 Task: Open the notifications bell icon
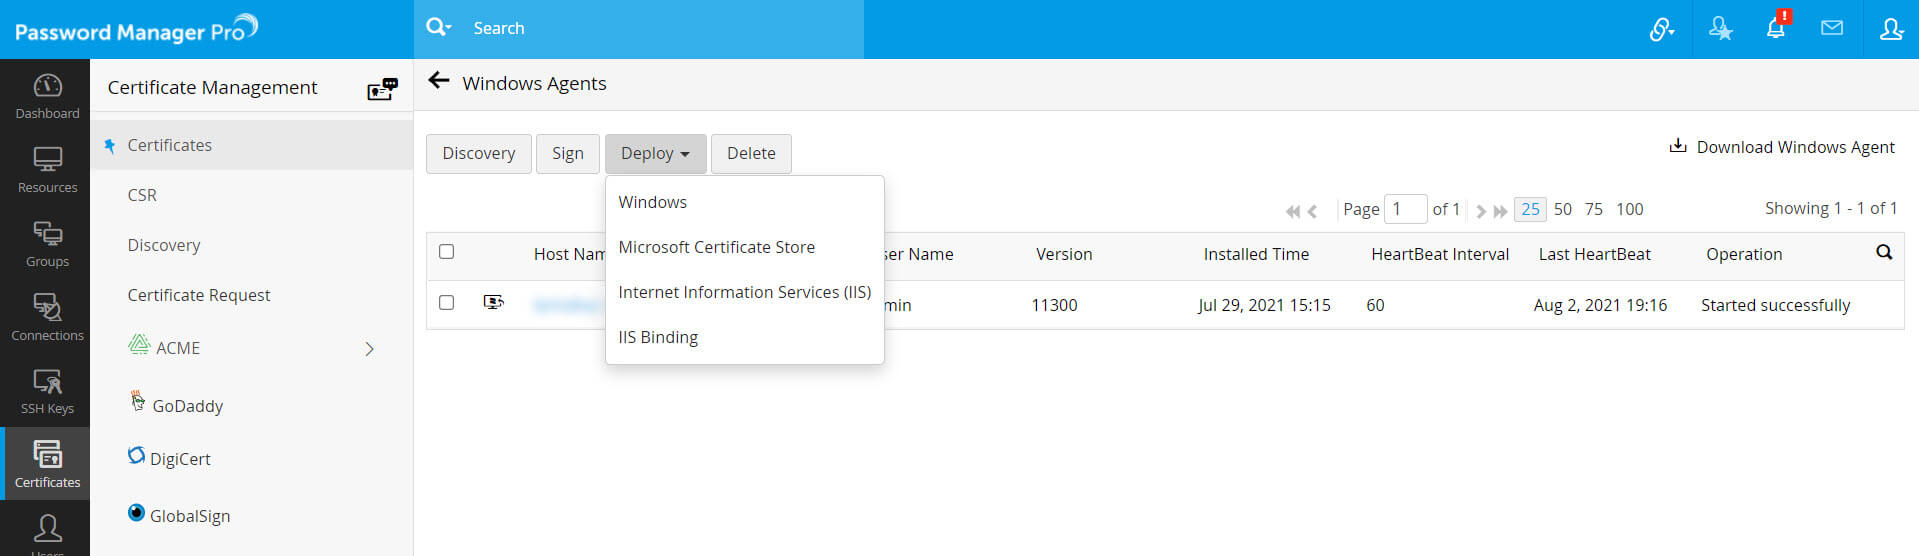[x=1775, y=29]
